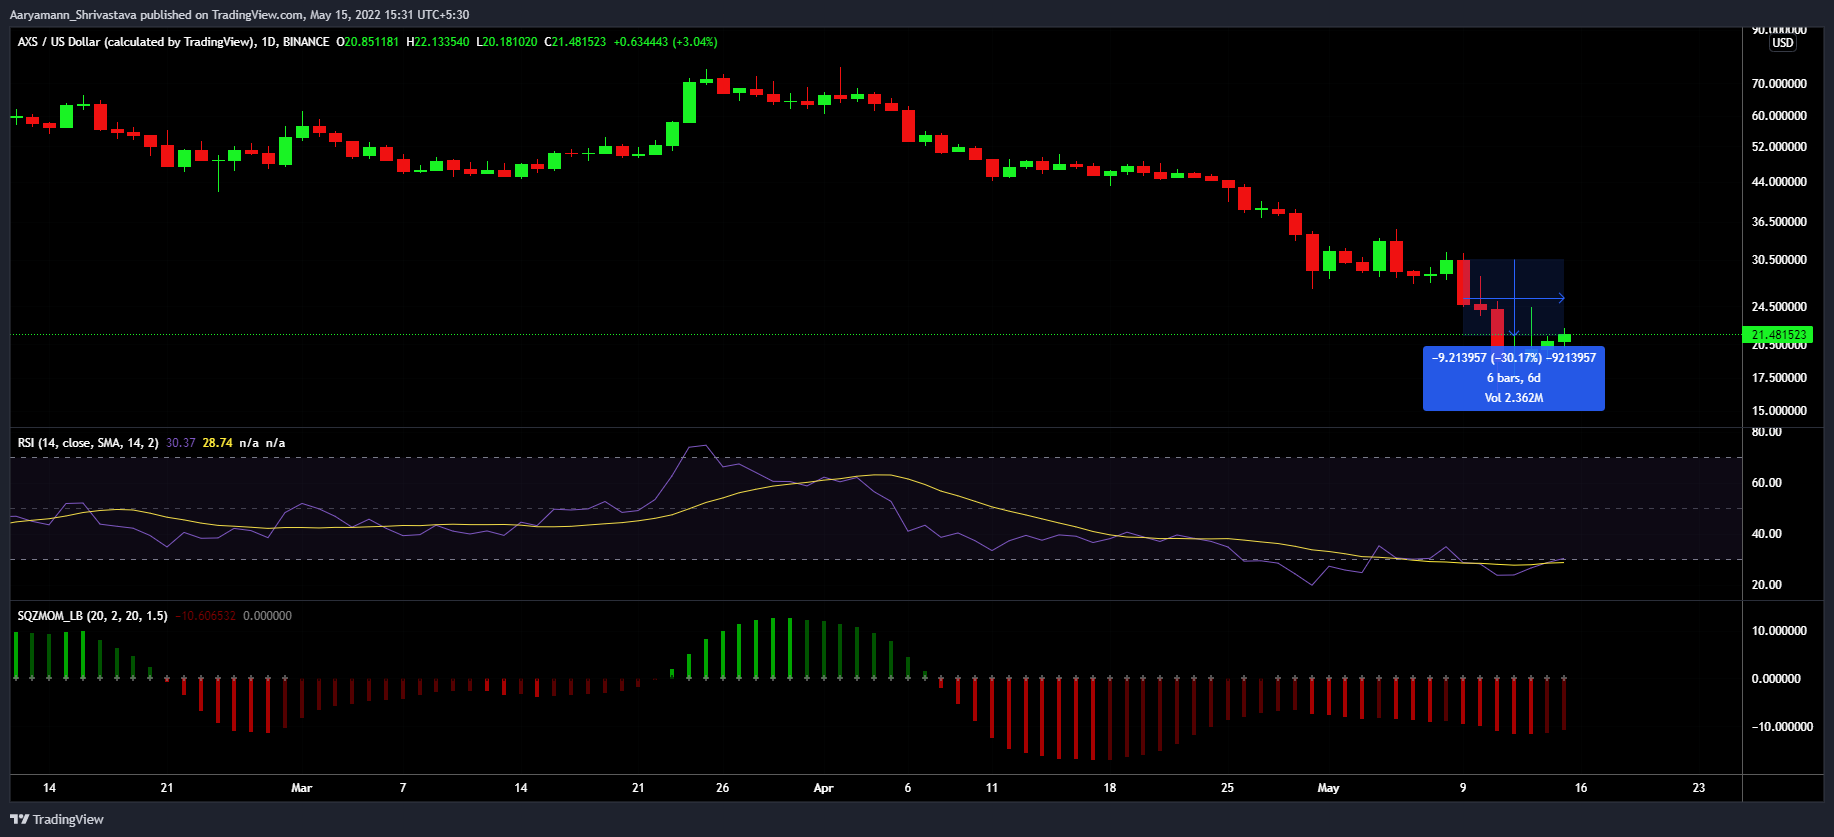Click the close price value C21.481523
Screen dimensions: 1834x837
click(575, 42)
